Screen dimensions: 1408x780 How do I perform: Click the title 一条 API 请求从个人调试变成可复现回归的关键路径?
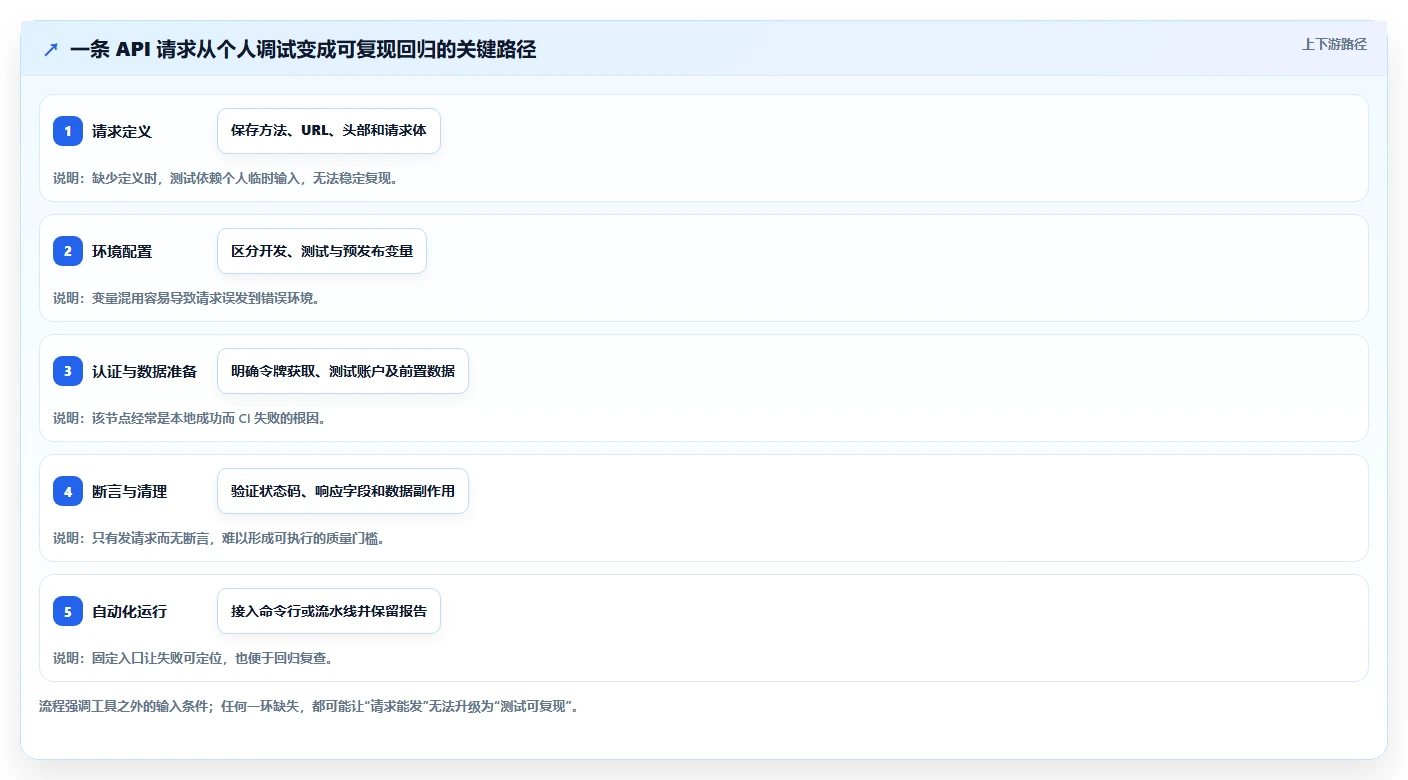(303, 49)
